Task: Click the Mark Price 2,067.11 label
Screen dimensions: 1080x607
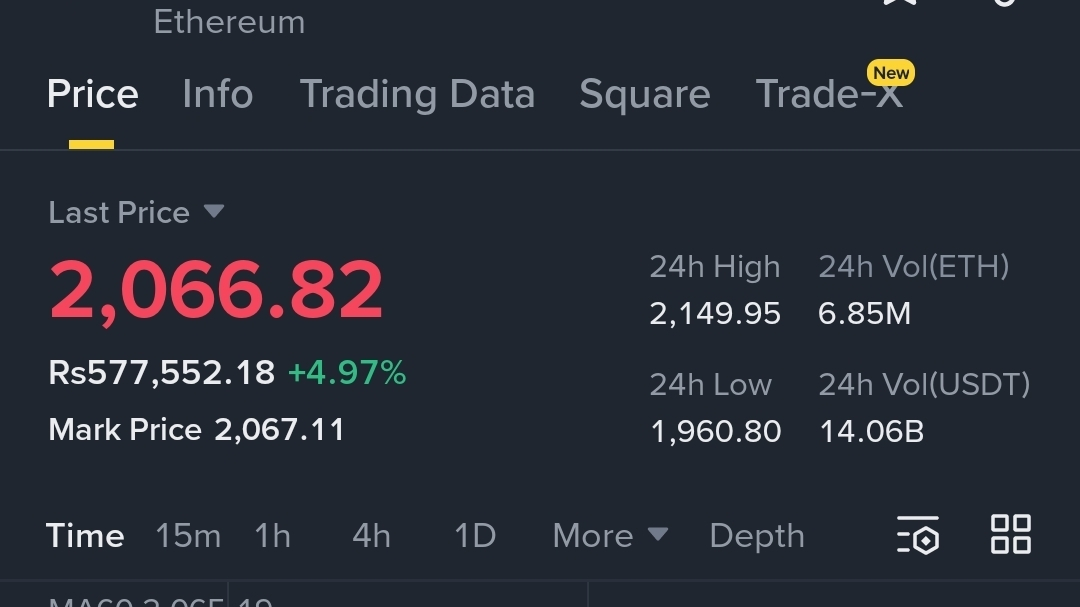Action: 196,430
